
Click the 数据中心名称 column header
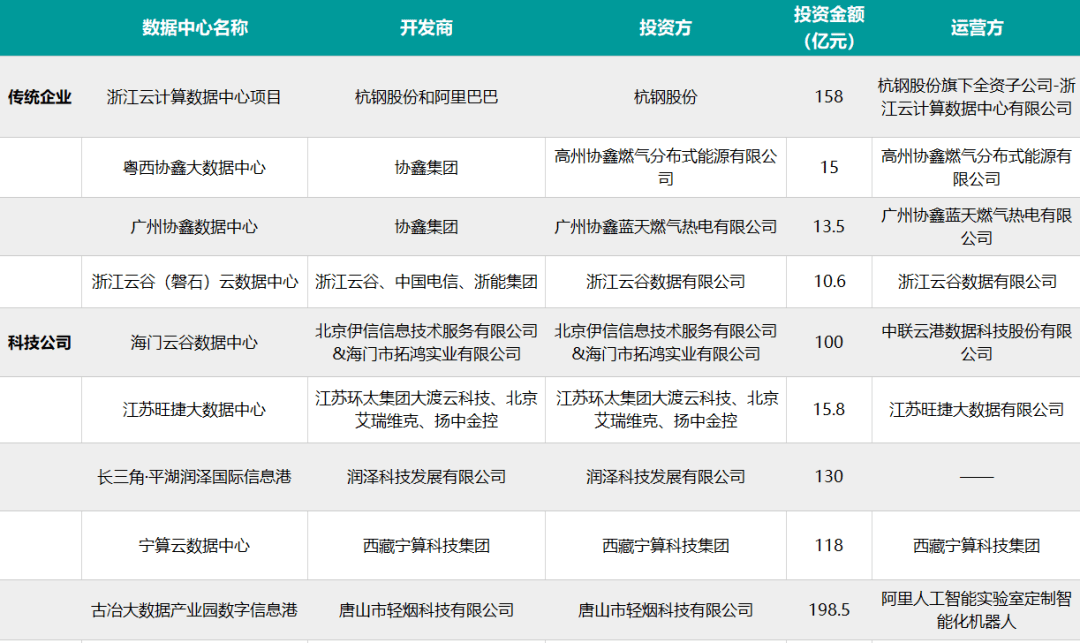point(194,28)
